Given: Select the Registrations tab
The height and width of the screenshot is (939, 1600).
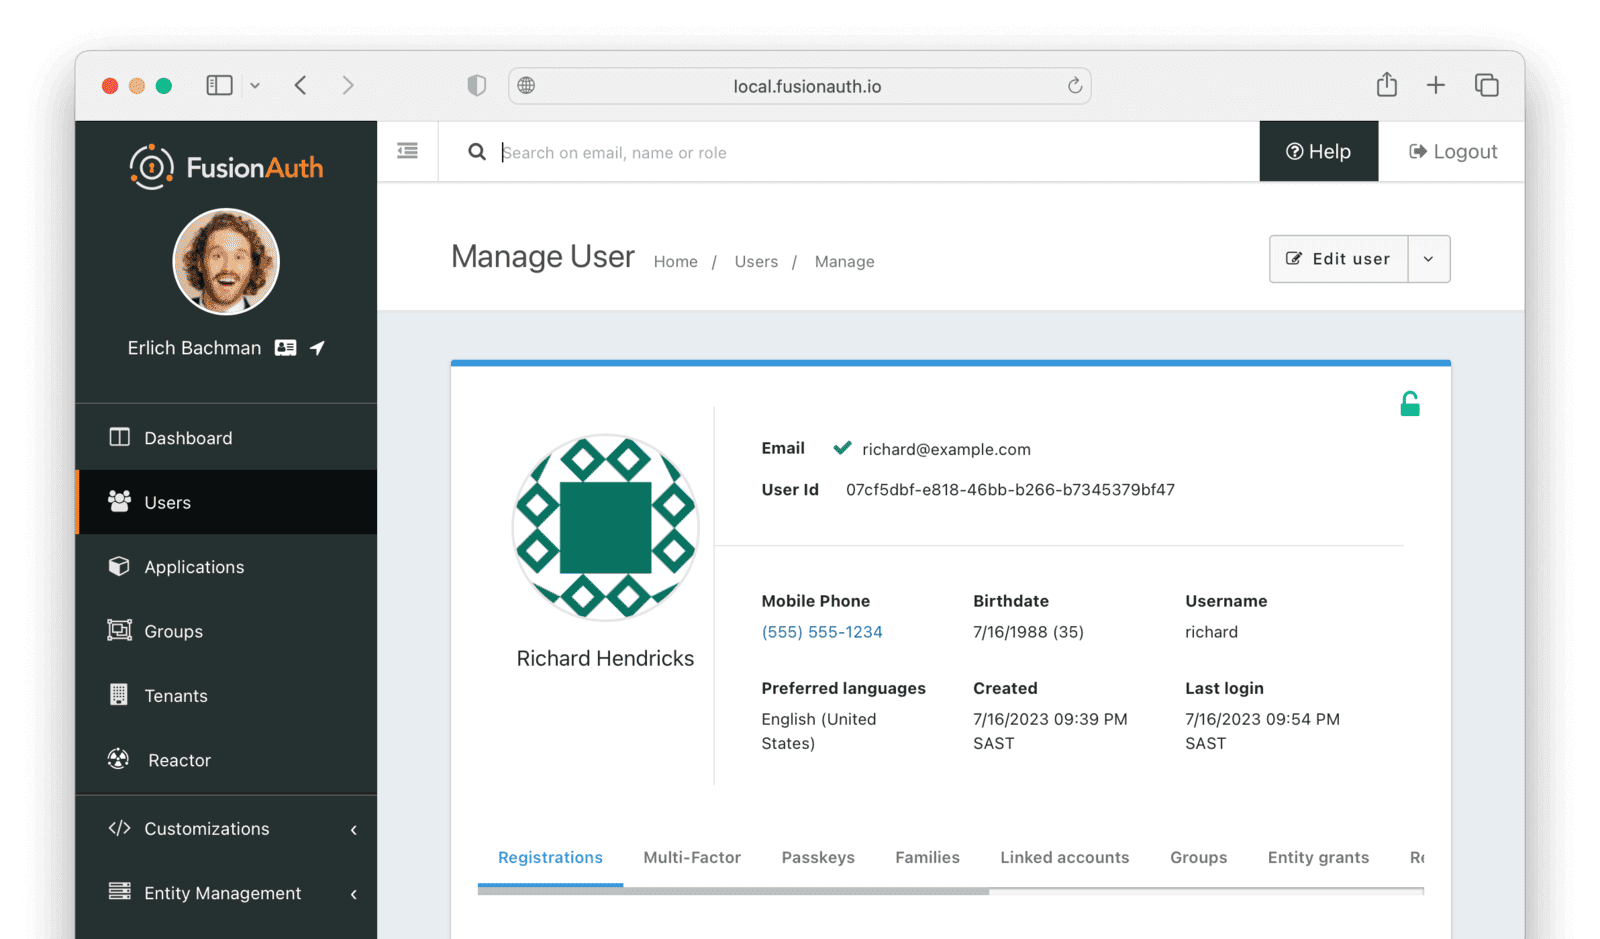Looking at the screenshot, I should (550, 857).
